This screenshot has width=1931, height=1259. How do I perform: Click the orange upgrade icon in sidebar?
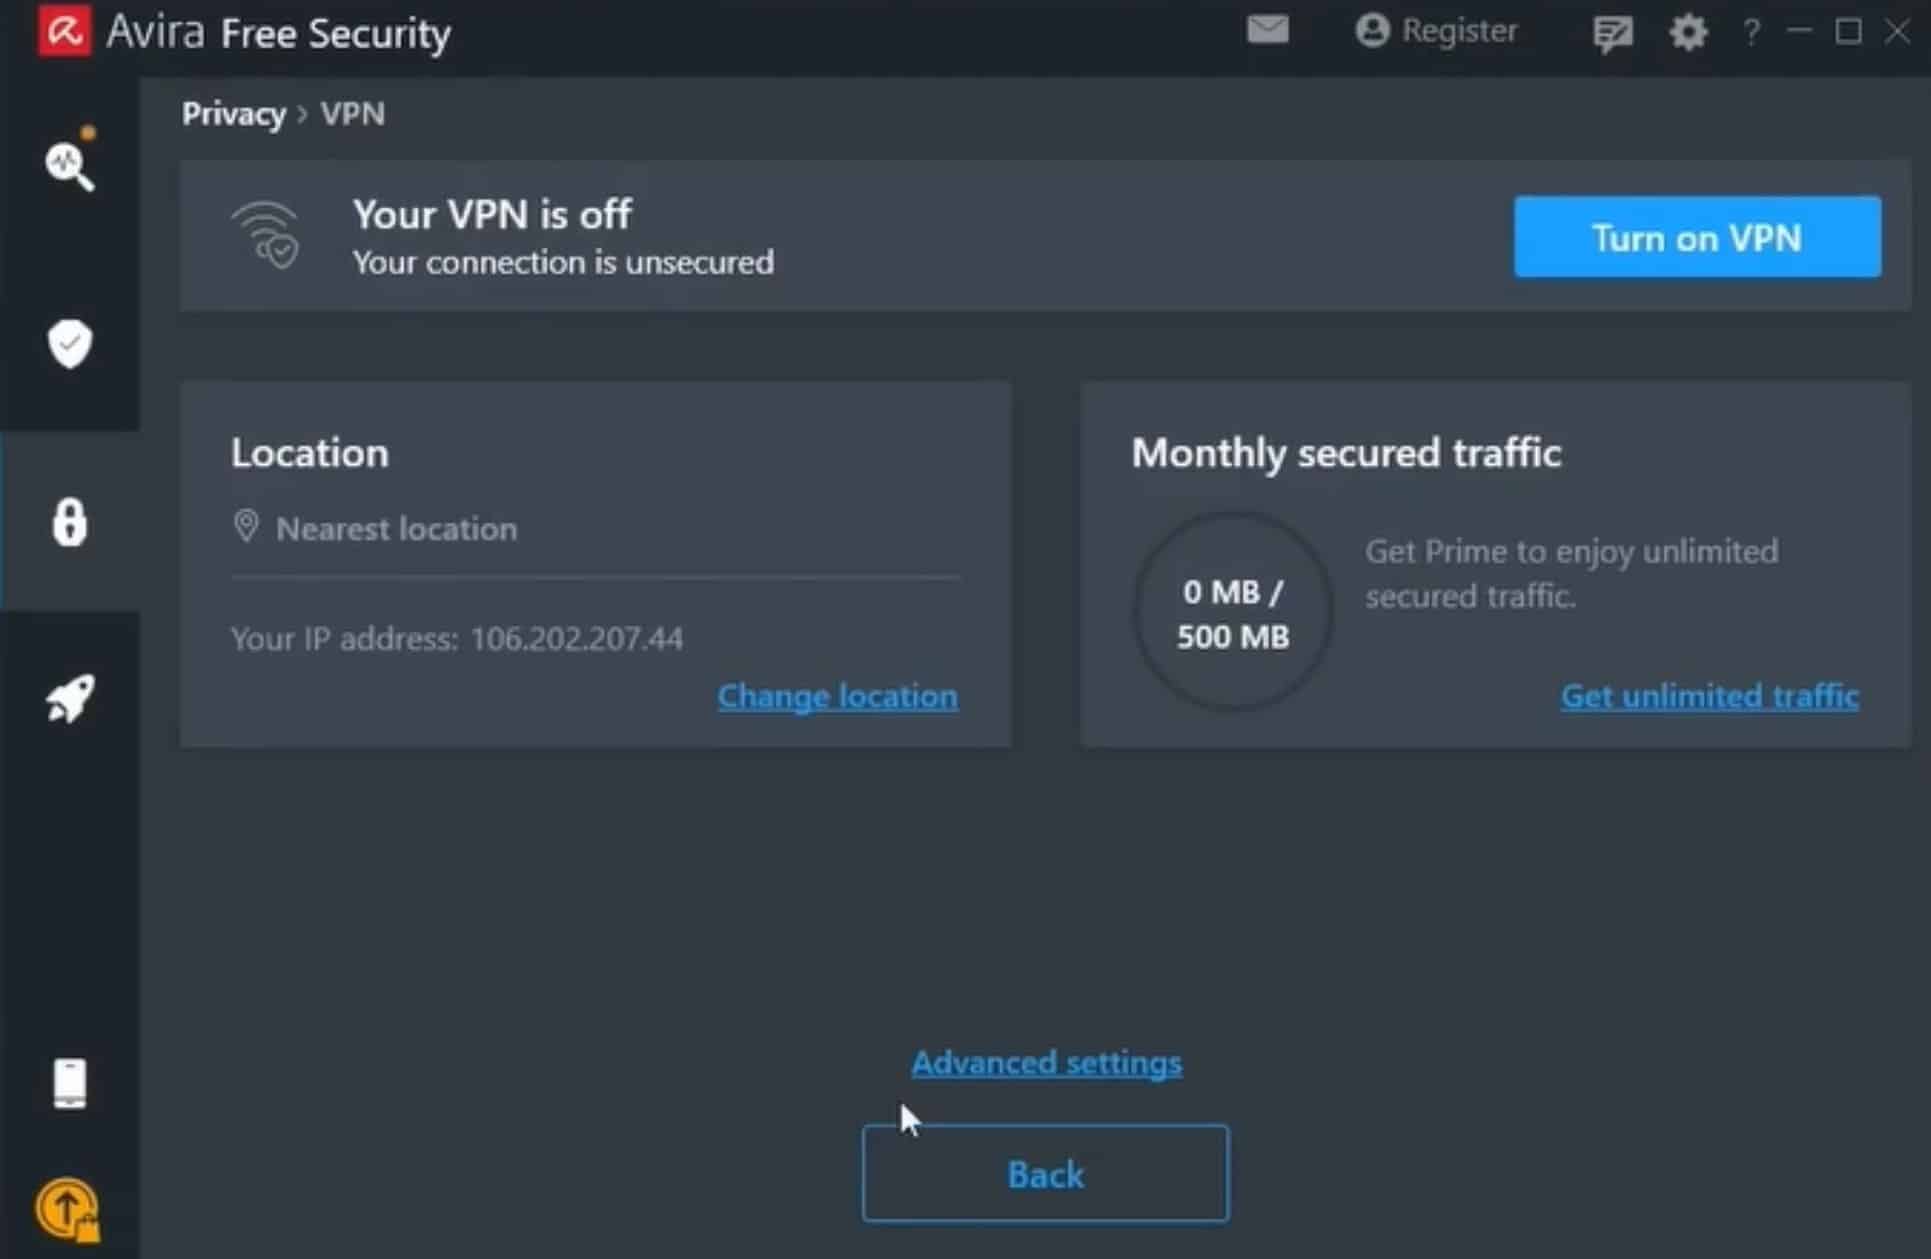(69, 1210)
